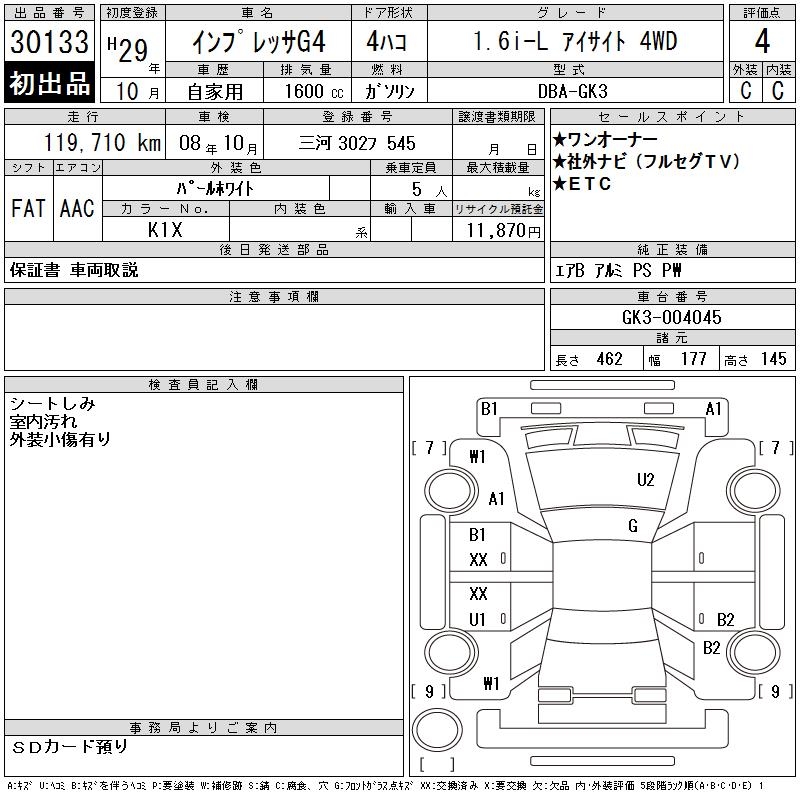Viewport: 800px width, 800px height.
Task: Click the mileage 119,710 km
Action: tap(102, 143)
